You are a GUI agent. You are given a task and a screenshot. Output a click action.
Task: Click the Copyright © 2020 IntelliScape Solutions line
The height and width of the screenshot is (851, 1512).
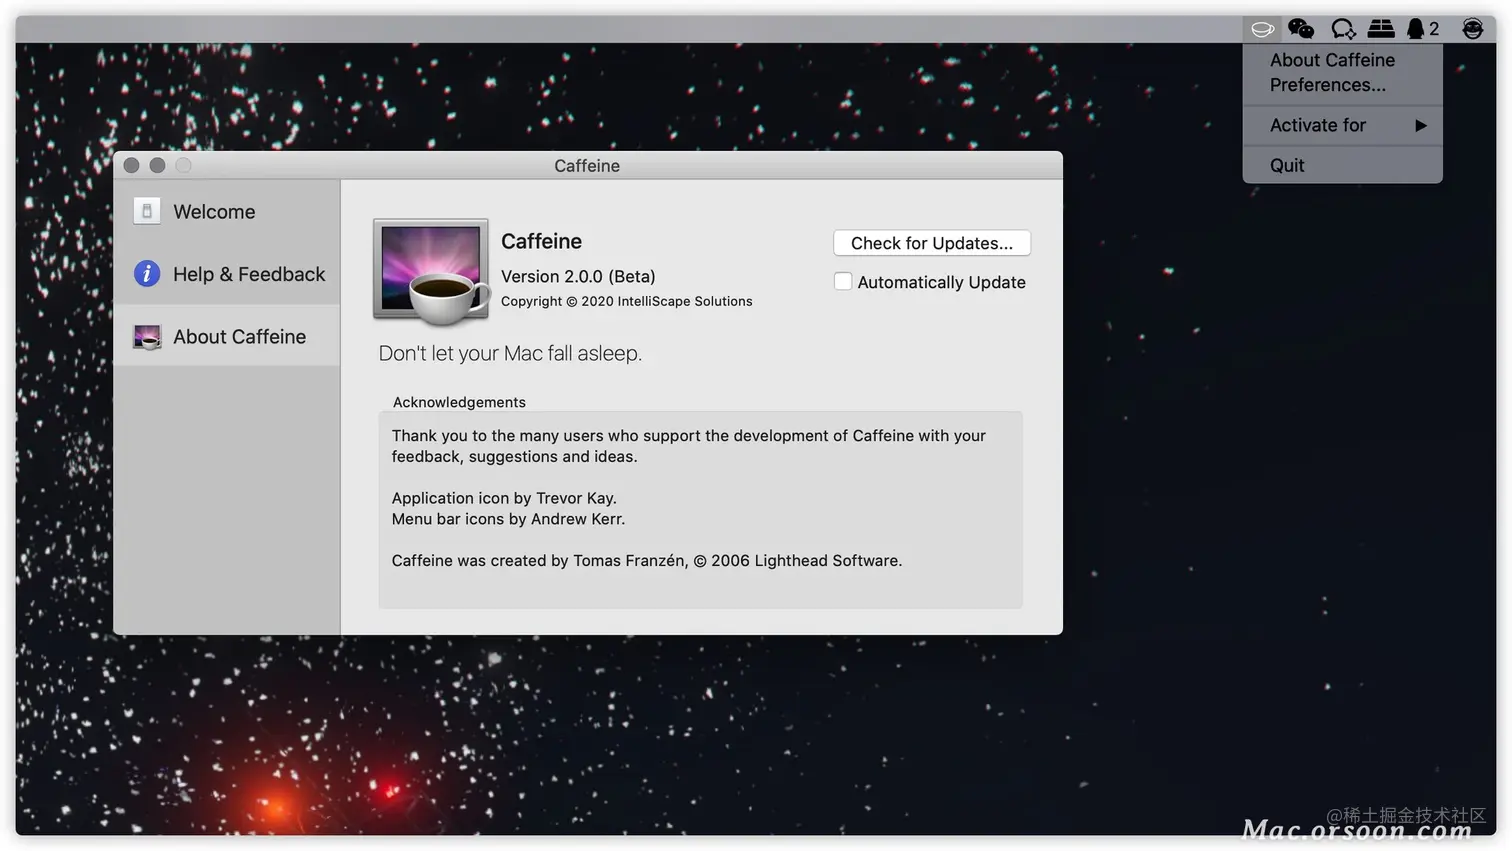click(627, 301)
